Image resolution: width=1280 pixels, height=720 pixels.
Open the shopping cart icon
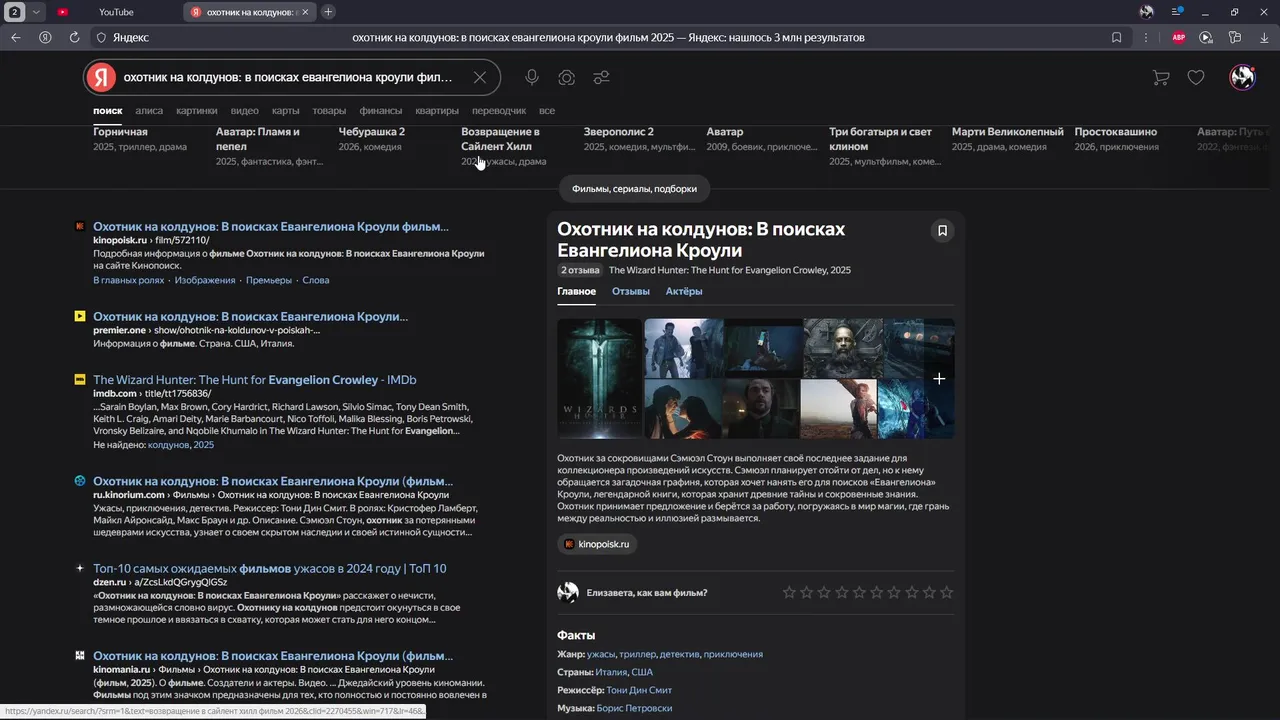point(1160,77)
